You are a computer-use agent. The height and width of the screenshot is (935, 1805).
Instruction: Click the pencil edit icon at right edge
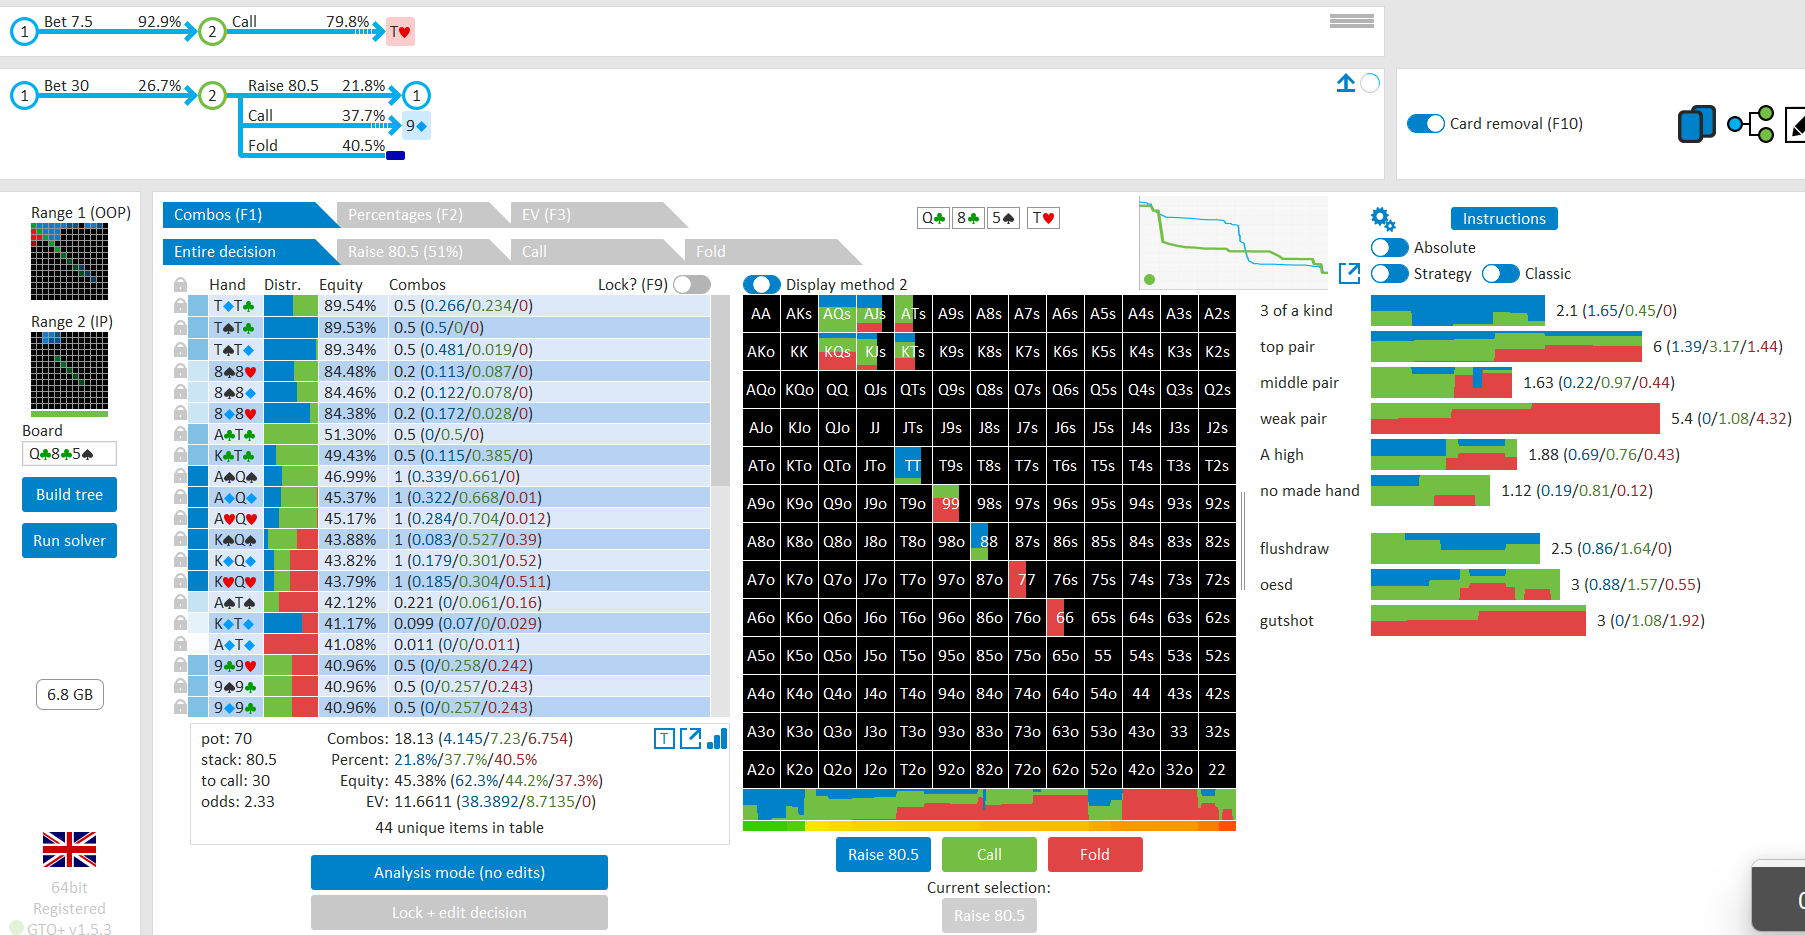click(1796, 124)
